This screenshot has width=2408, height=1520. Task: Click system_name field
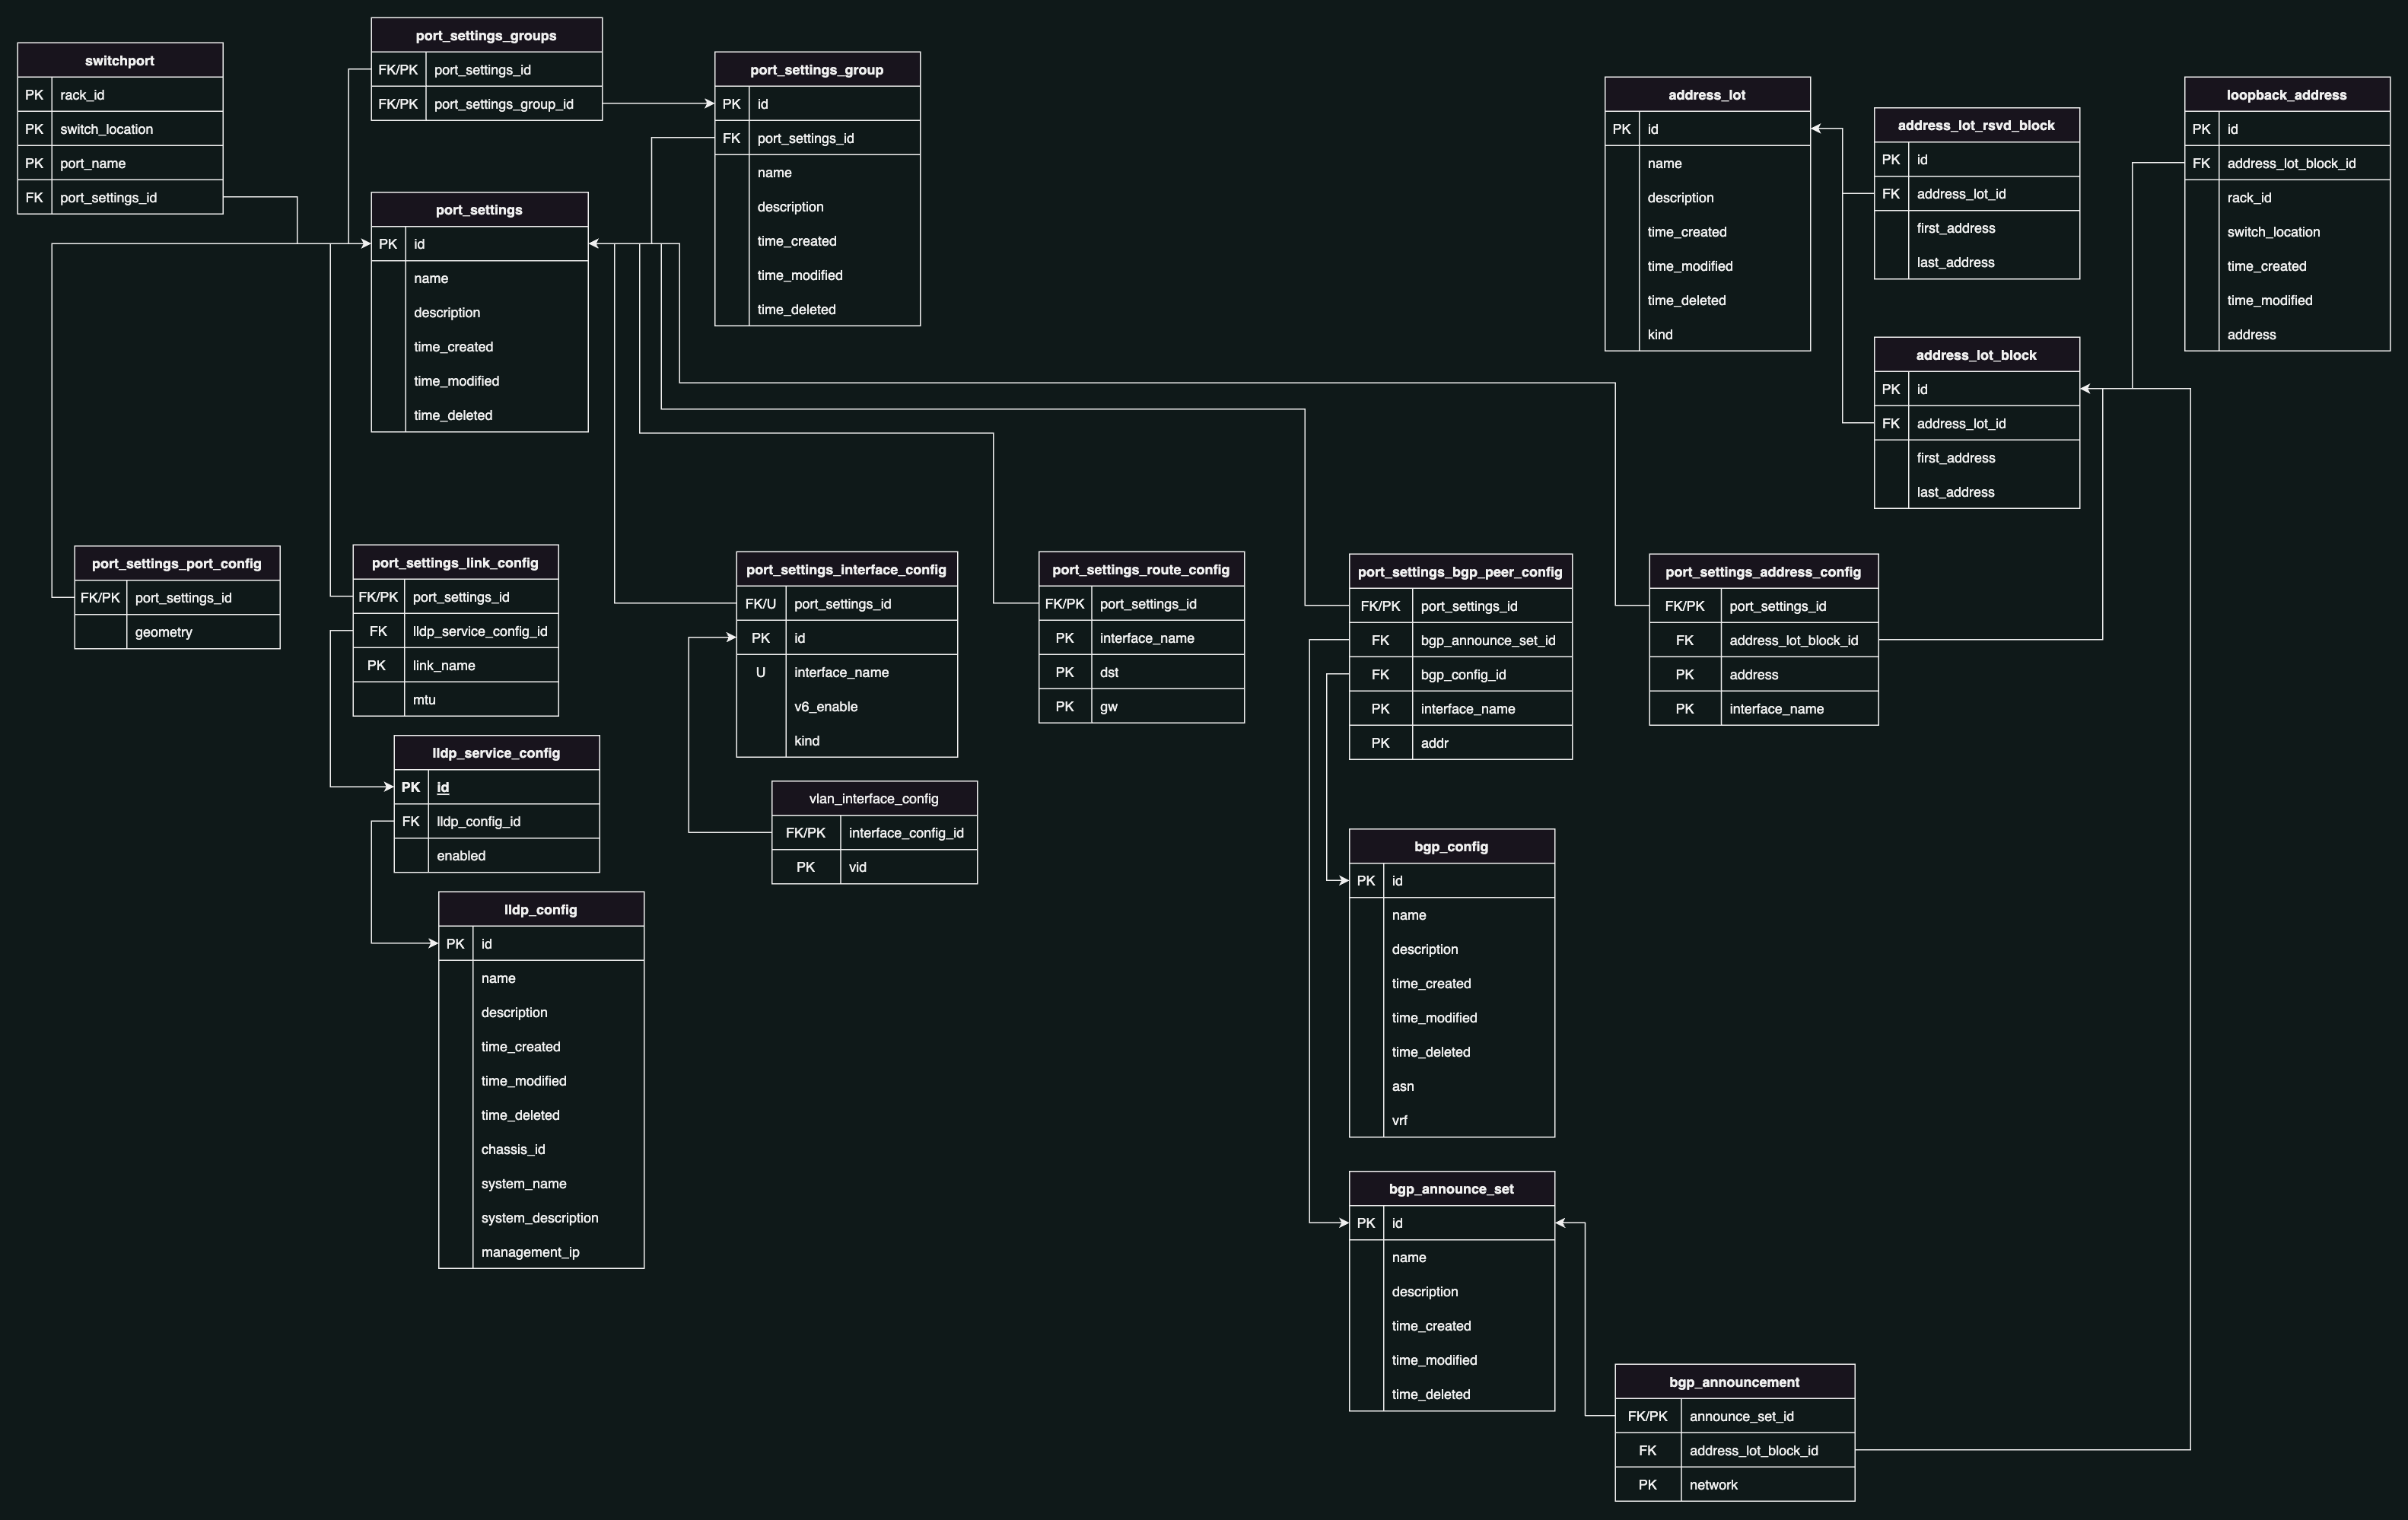[541, 1183]
